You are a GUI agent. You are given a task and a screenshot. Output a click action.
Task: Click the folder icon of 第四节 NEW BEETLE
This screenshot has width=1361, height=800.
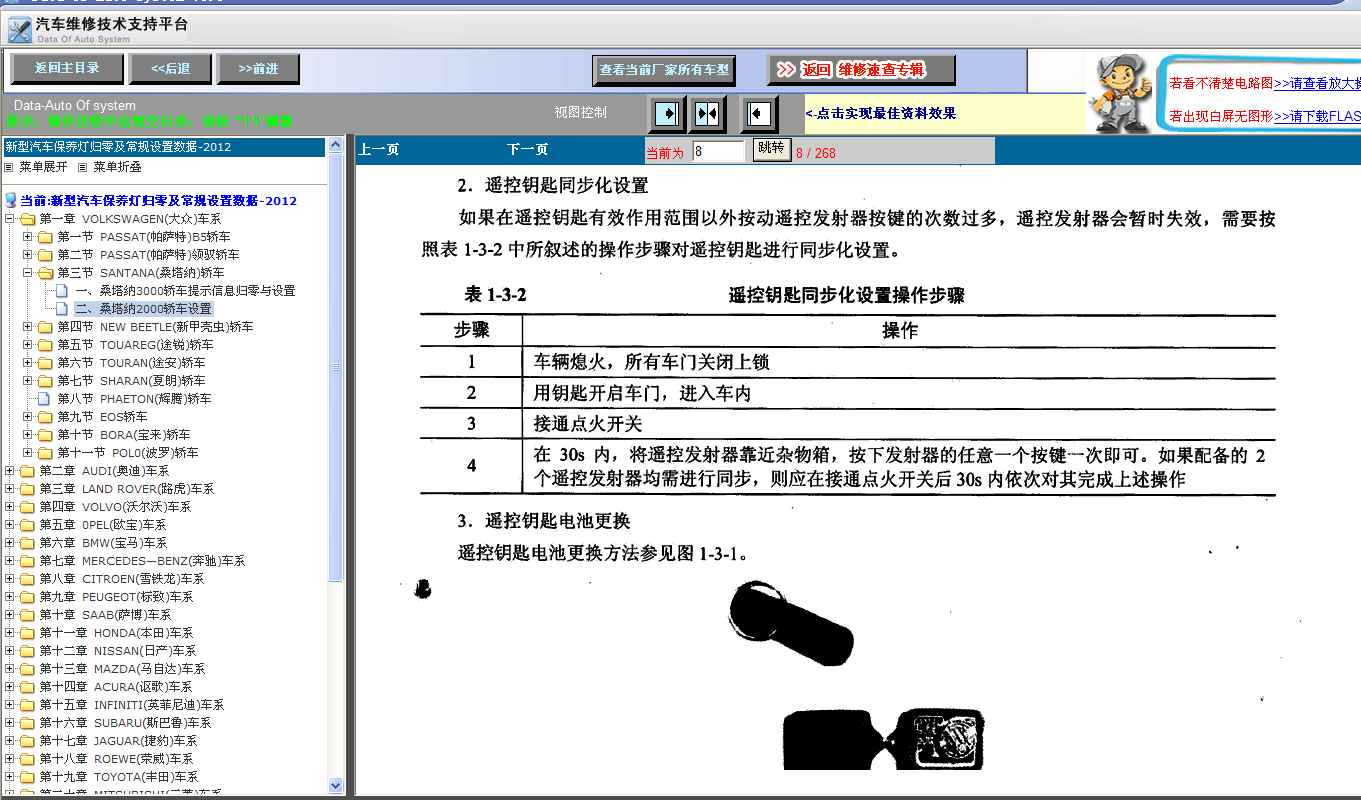(46, 327)
